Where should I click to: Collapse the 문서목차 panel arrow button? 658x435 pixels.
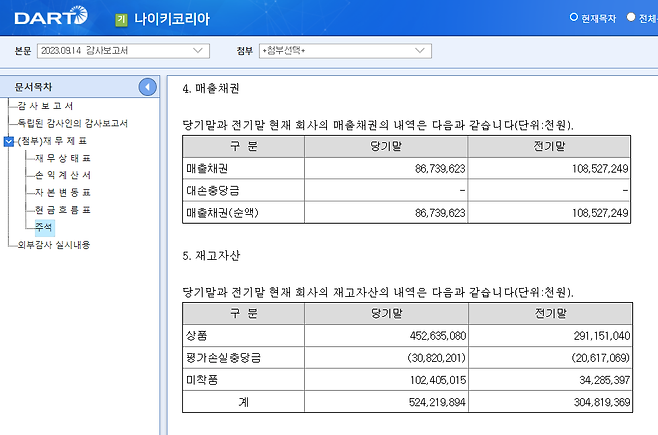[147, 87]
